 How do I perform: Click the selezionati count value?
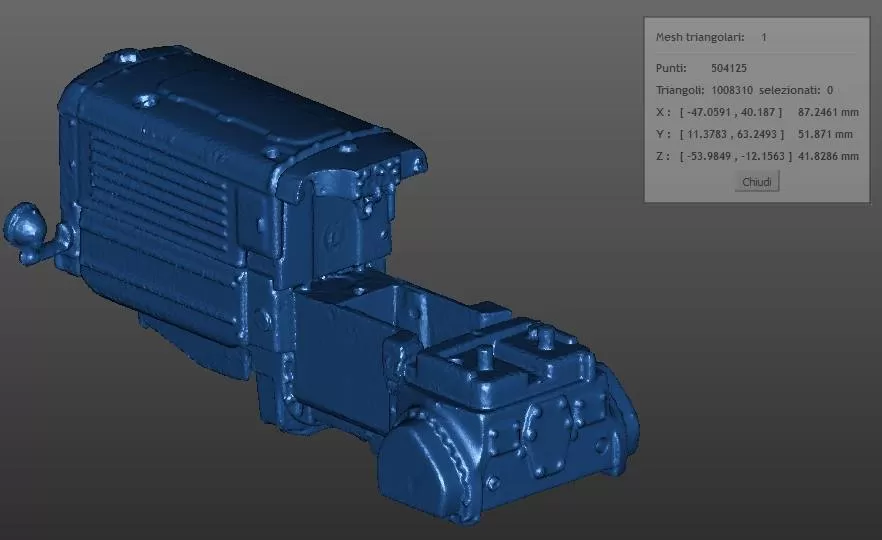830,90
